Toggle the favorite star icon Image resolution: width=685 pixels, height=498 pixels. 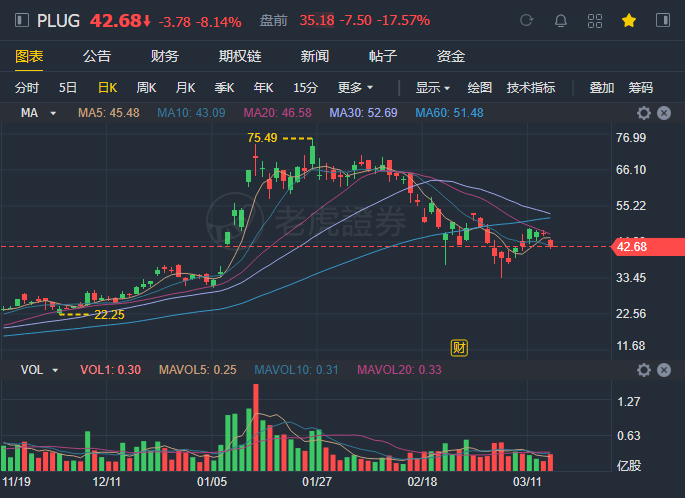[x=628, y=20]
